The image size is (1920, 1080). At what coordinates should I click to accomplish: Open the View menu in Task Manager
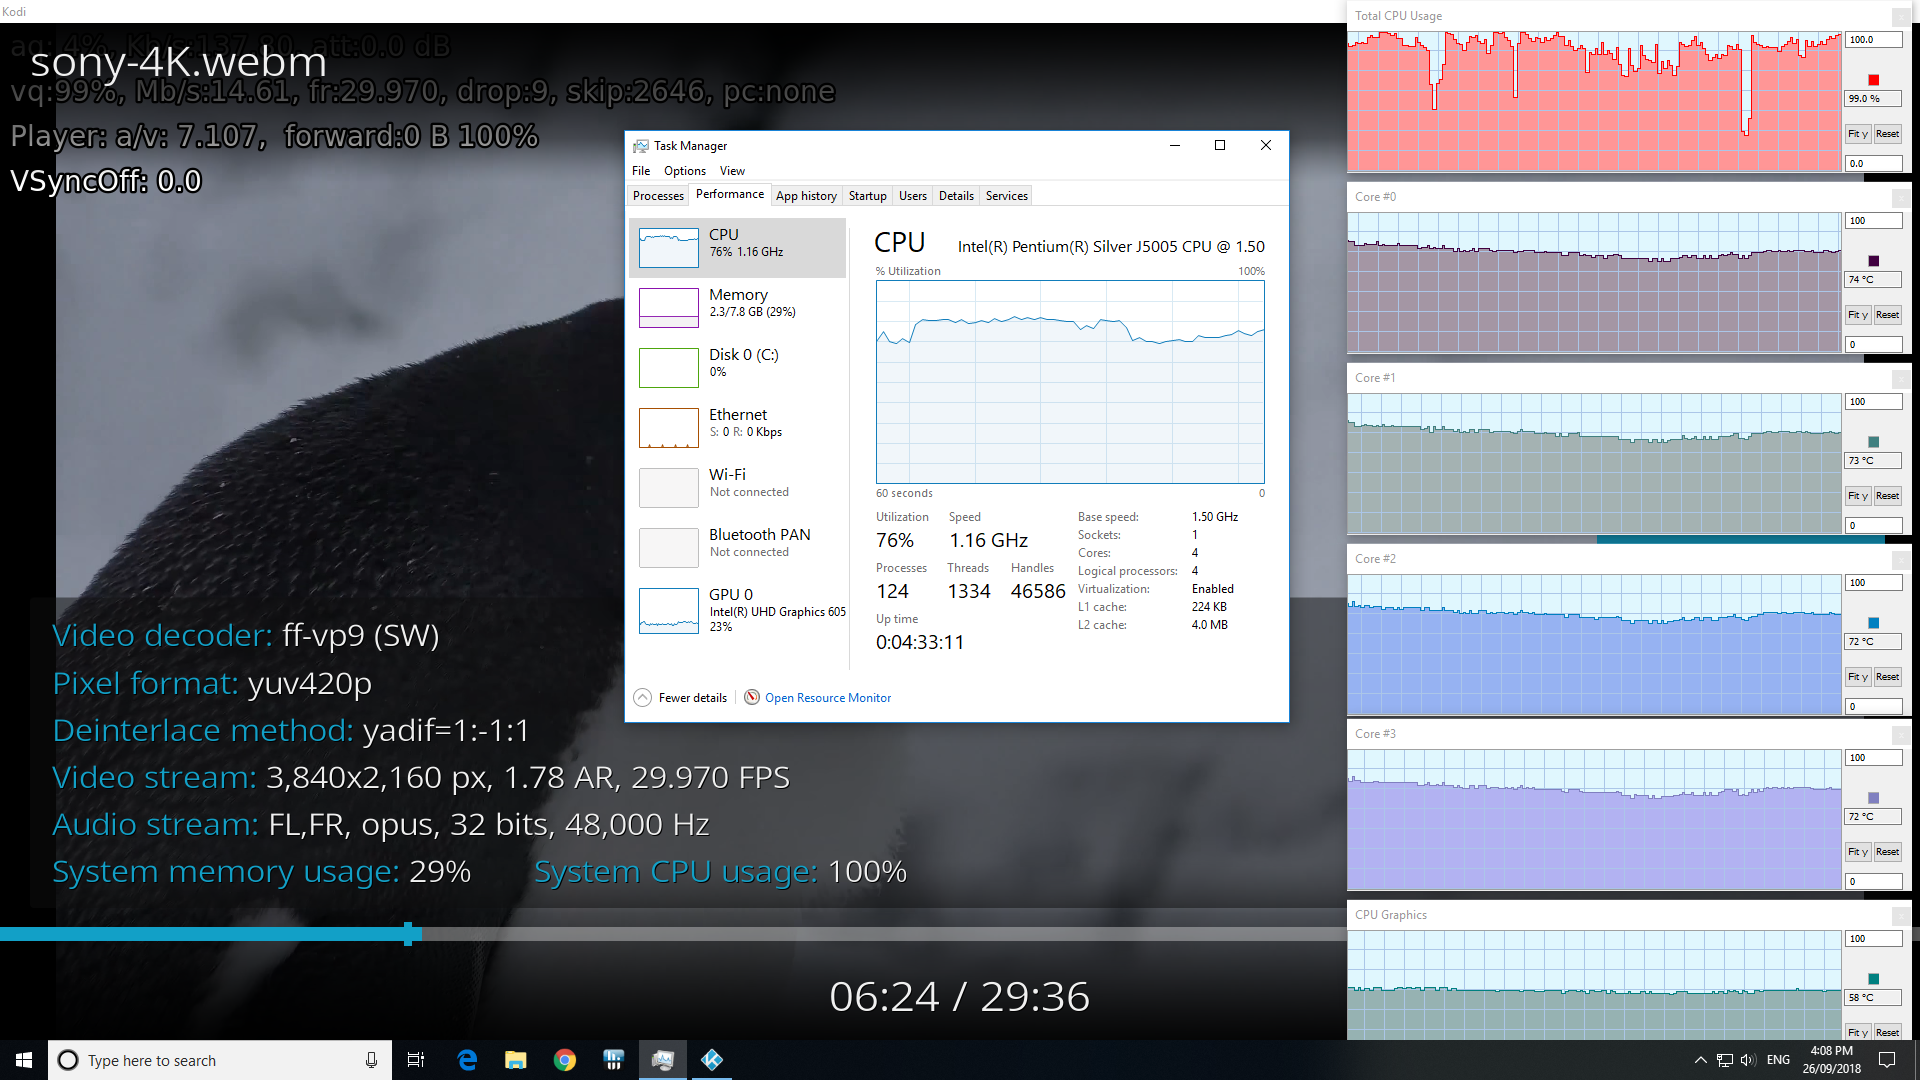tap(733, 171)
